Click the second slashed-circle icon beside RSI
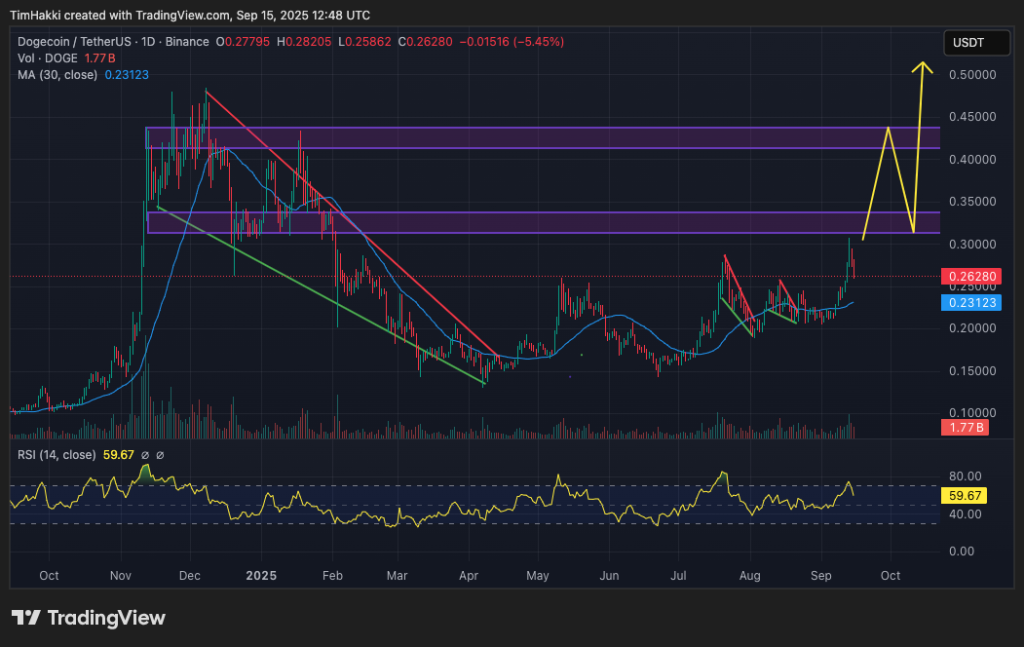The width and height of the screenshot is (1024, 647). pyautogui.click(x=160, y=455)
